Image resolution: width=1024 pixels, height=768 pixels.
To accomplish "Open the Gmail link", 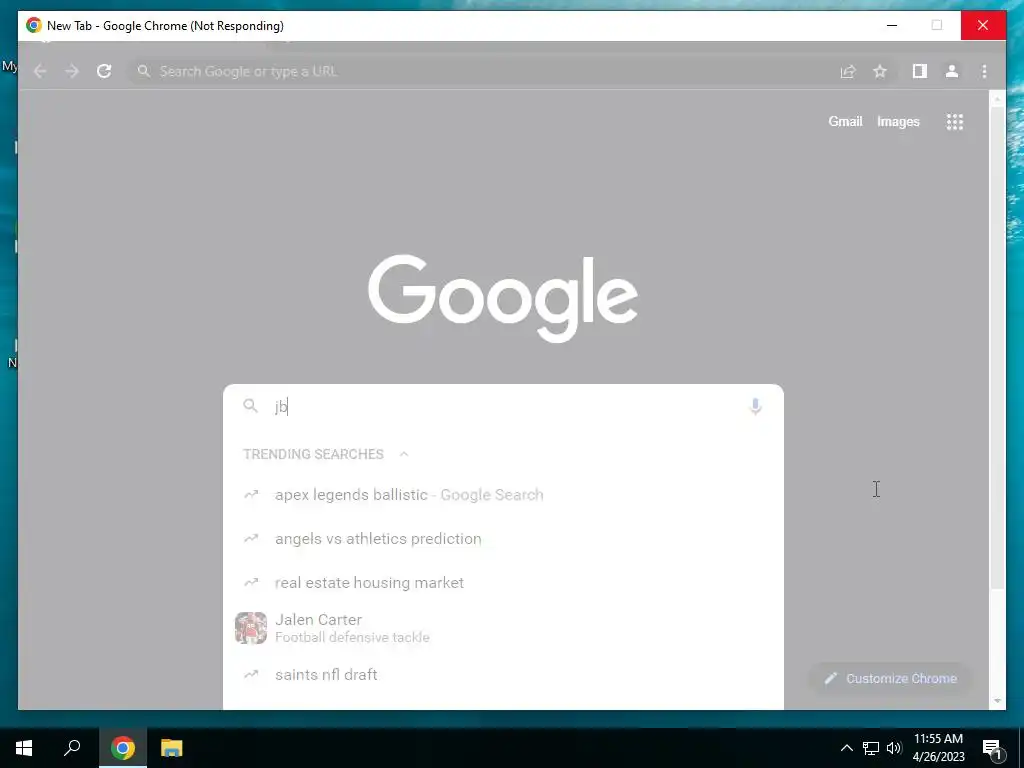I will (x=845, y=121).
